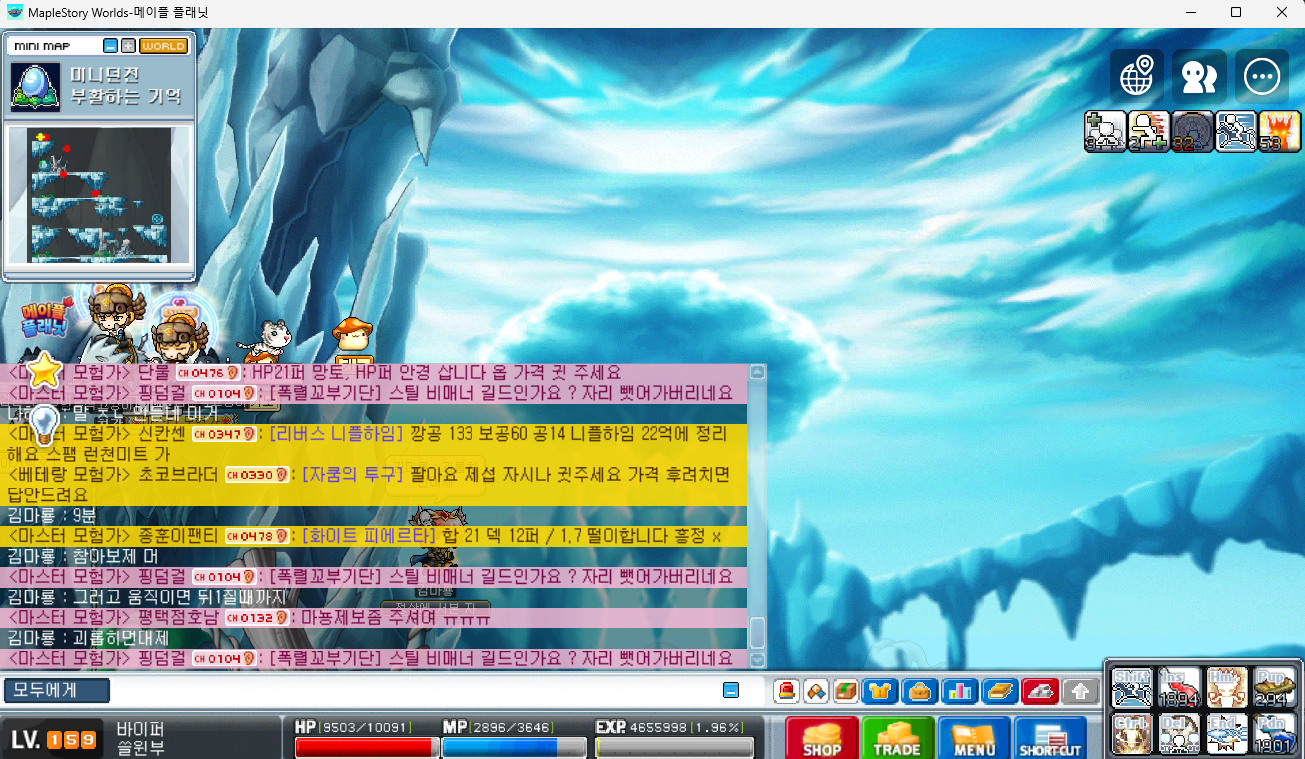Select the running figure buff icon showing 2

point(1148,131)
